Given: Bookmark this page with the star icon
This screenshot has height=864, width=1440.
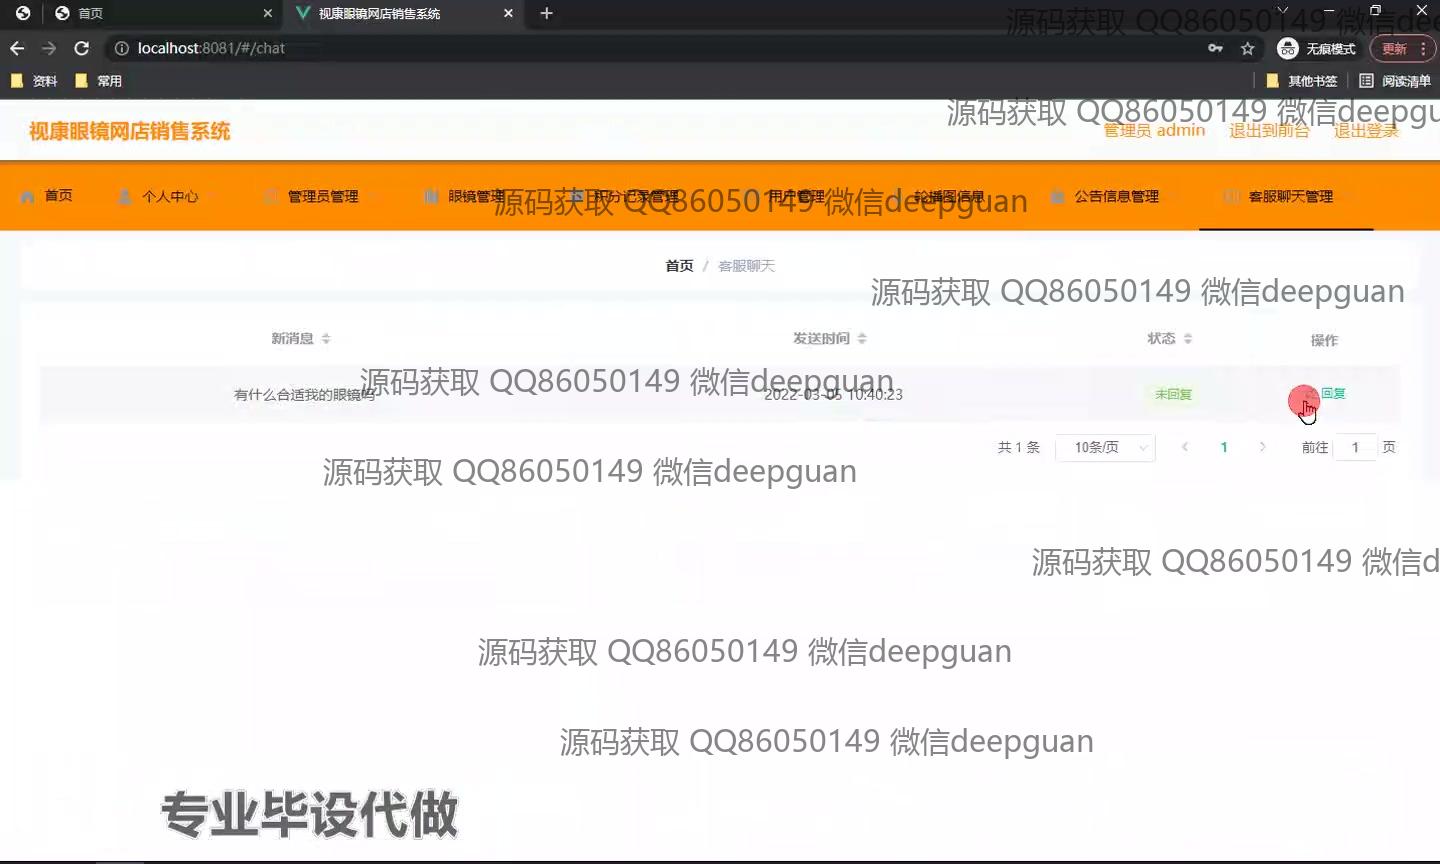Looking at the screenshot, I should coord(1247,48).
